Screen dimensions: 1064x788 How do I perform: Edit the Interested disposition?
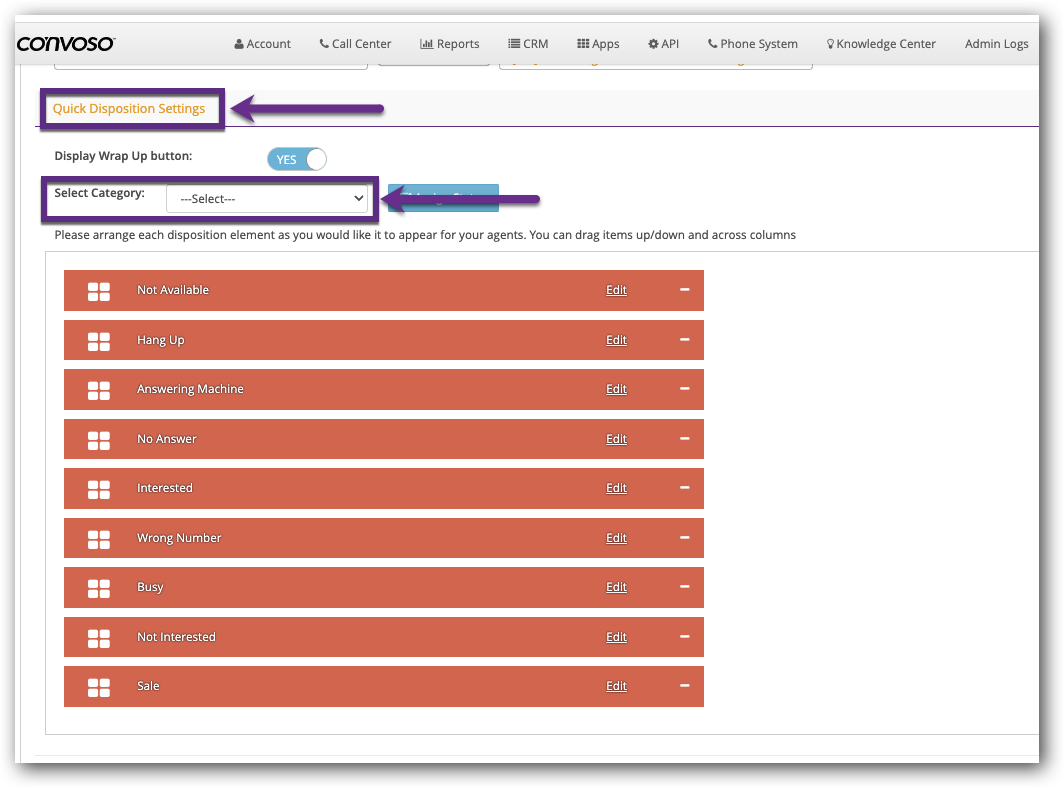pyautogui.click(x=616, y=487)
